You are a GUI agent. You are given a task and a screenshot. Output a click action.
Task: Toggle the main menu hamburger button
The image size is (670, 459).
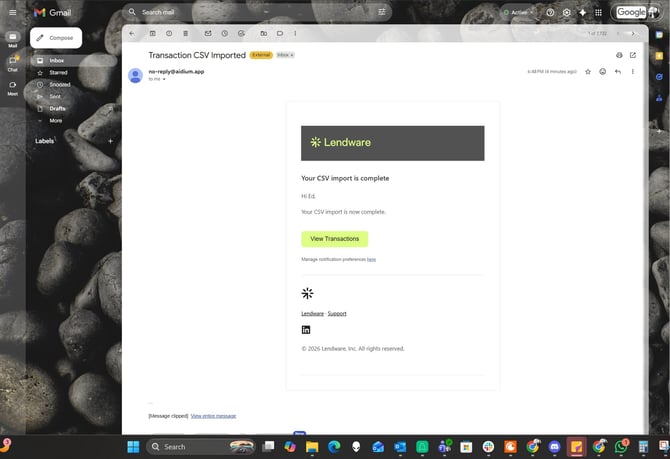point(12,12)
